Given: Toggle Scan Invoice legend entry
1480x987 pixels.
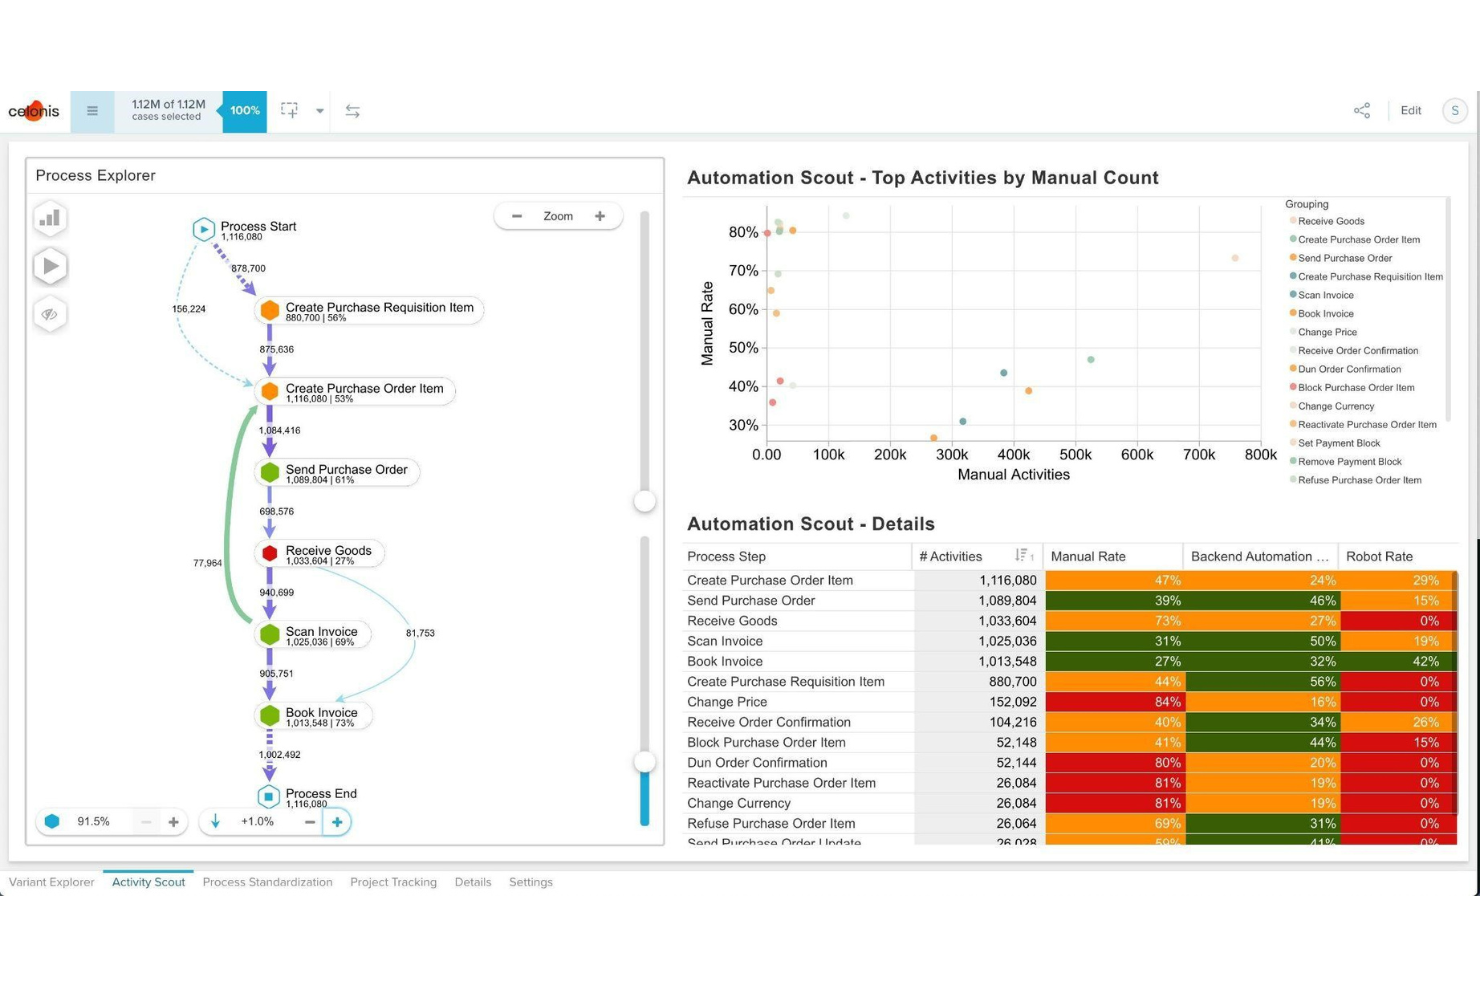Looking at the screenshot, I should 1322,295.
